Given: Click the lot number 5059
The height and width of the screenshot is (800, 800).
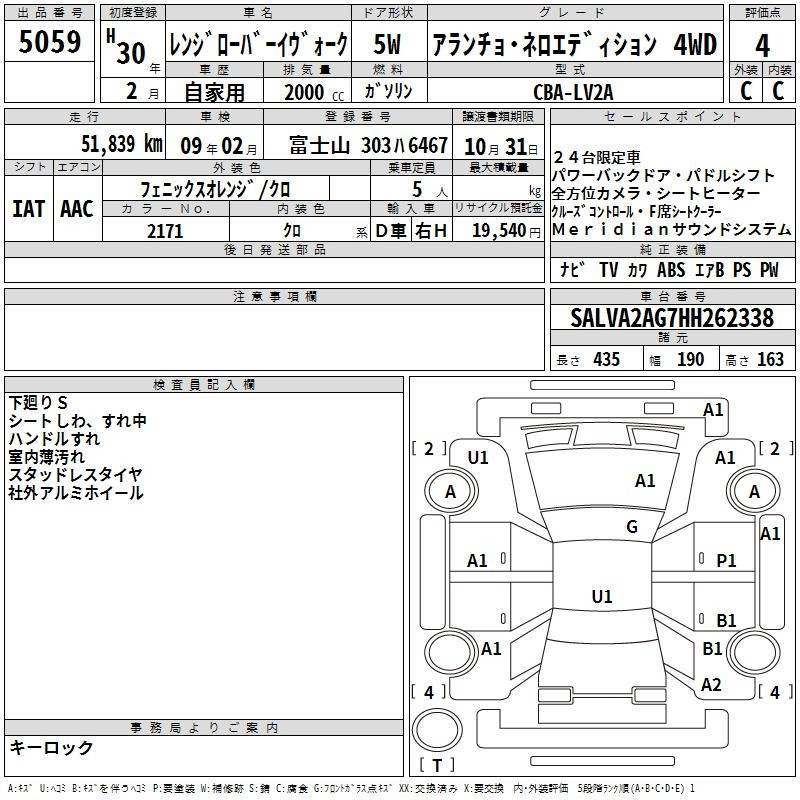Looking at the screenshot, I should 50,45.
